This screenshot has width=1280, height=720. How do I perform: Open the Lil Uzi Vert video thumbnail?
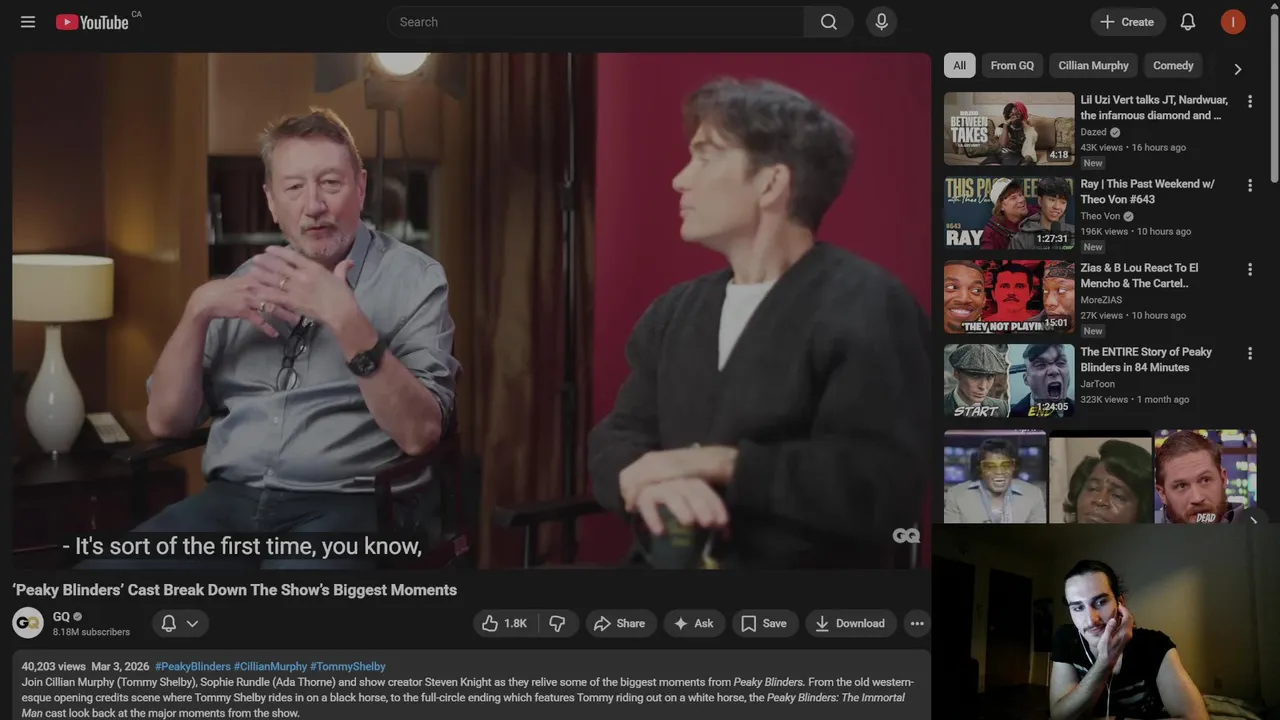pyautogui.click(x=1009, y=129)
